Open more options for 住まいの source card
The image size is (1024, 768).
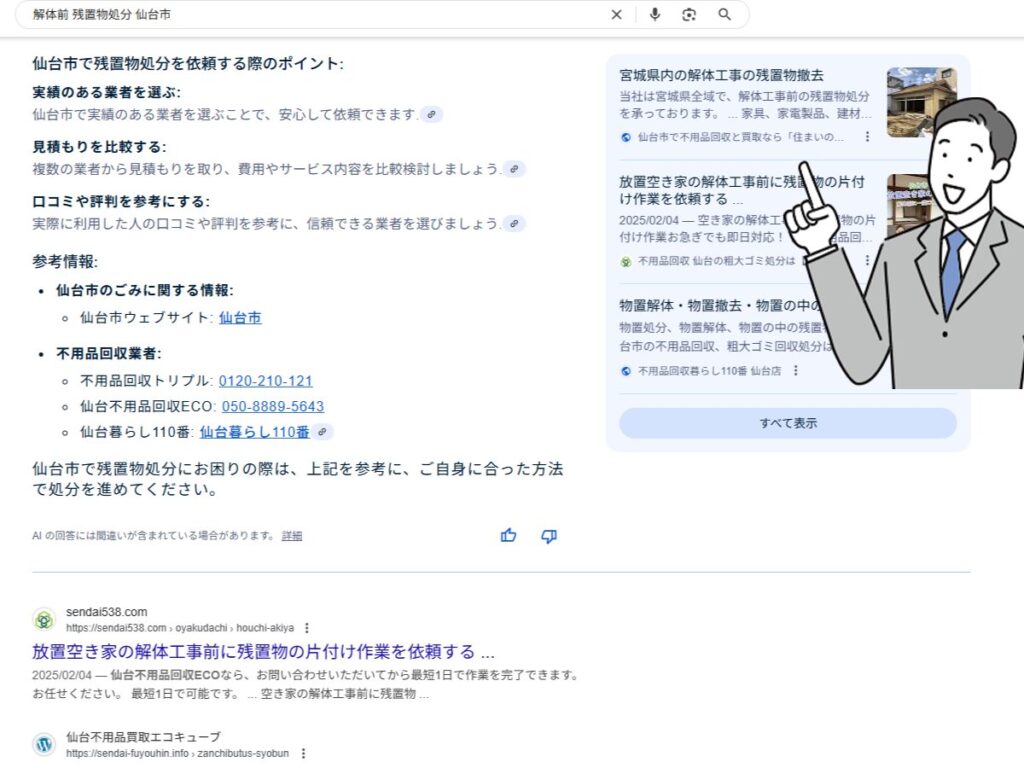867,136
